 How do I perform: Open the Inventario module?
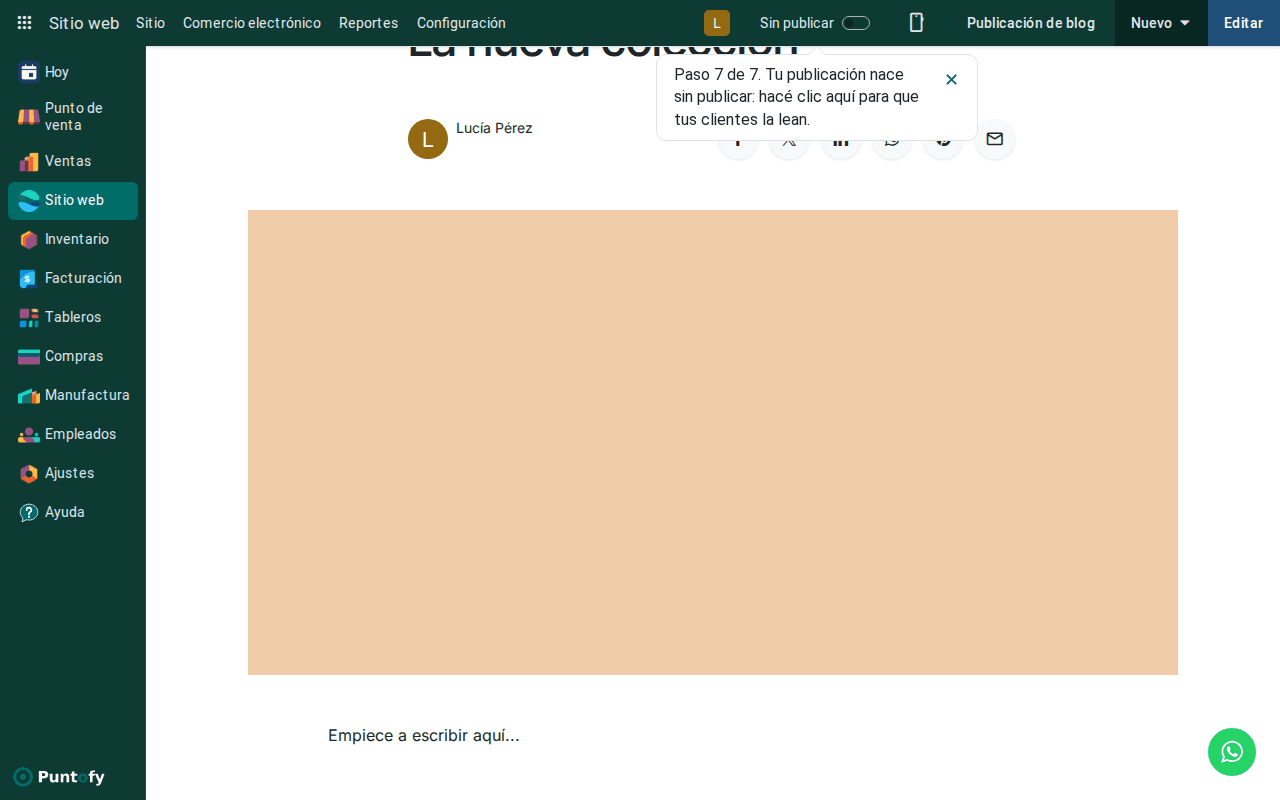tap(73, 239)
